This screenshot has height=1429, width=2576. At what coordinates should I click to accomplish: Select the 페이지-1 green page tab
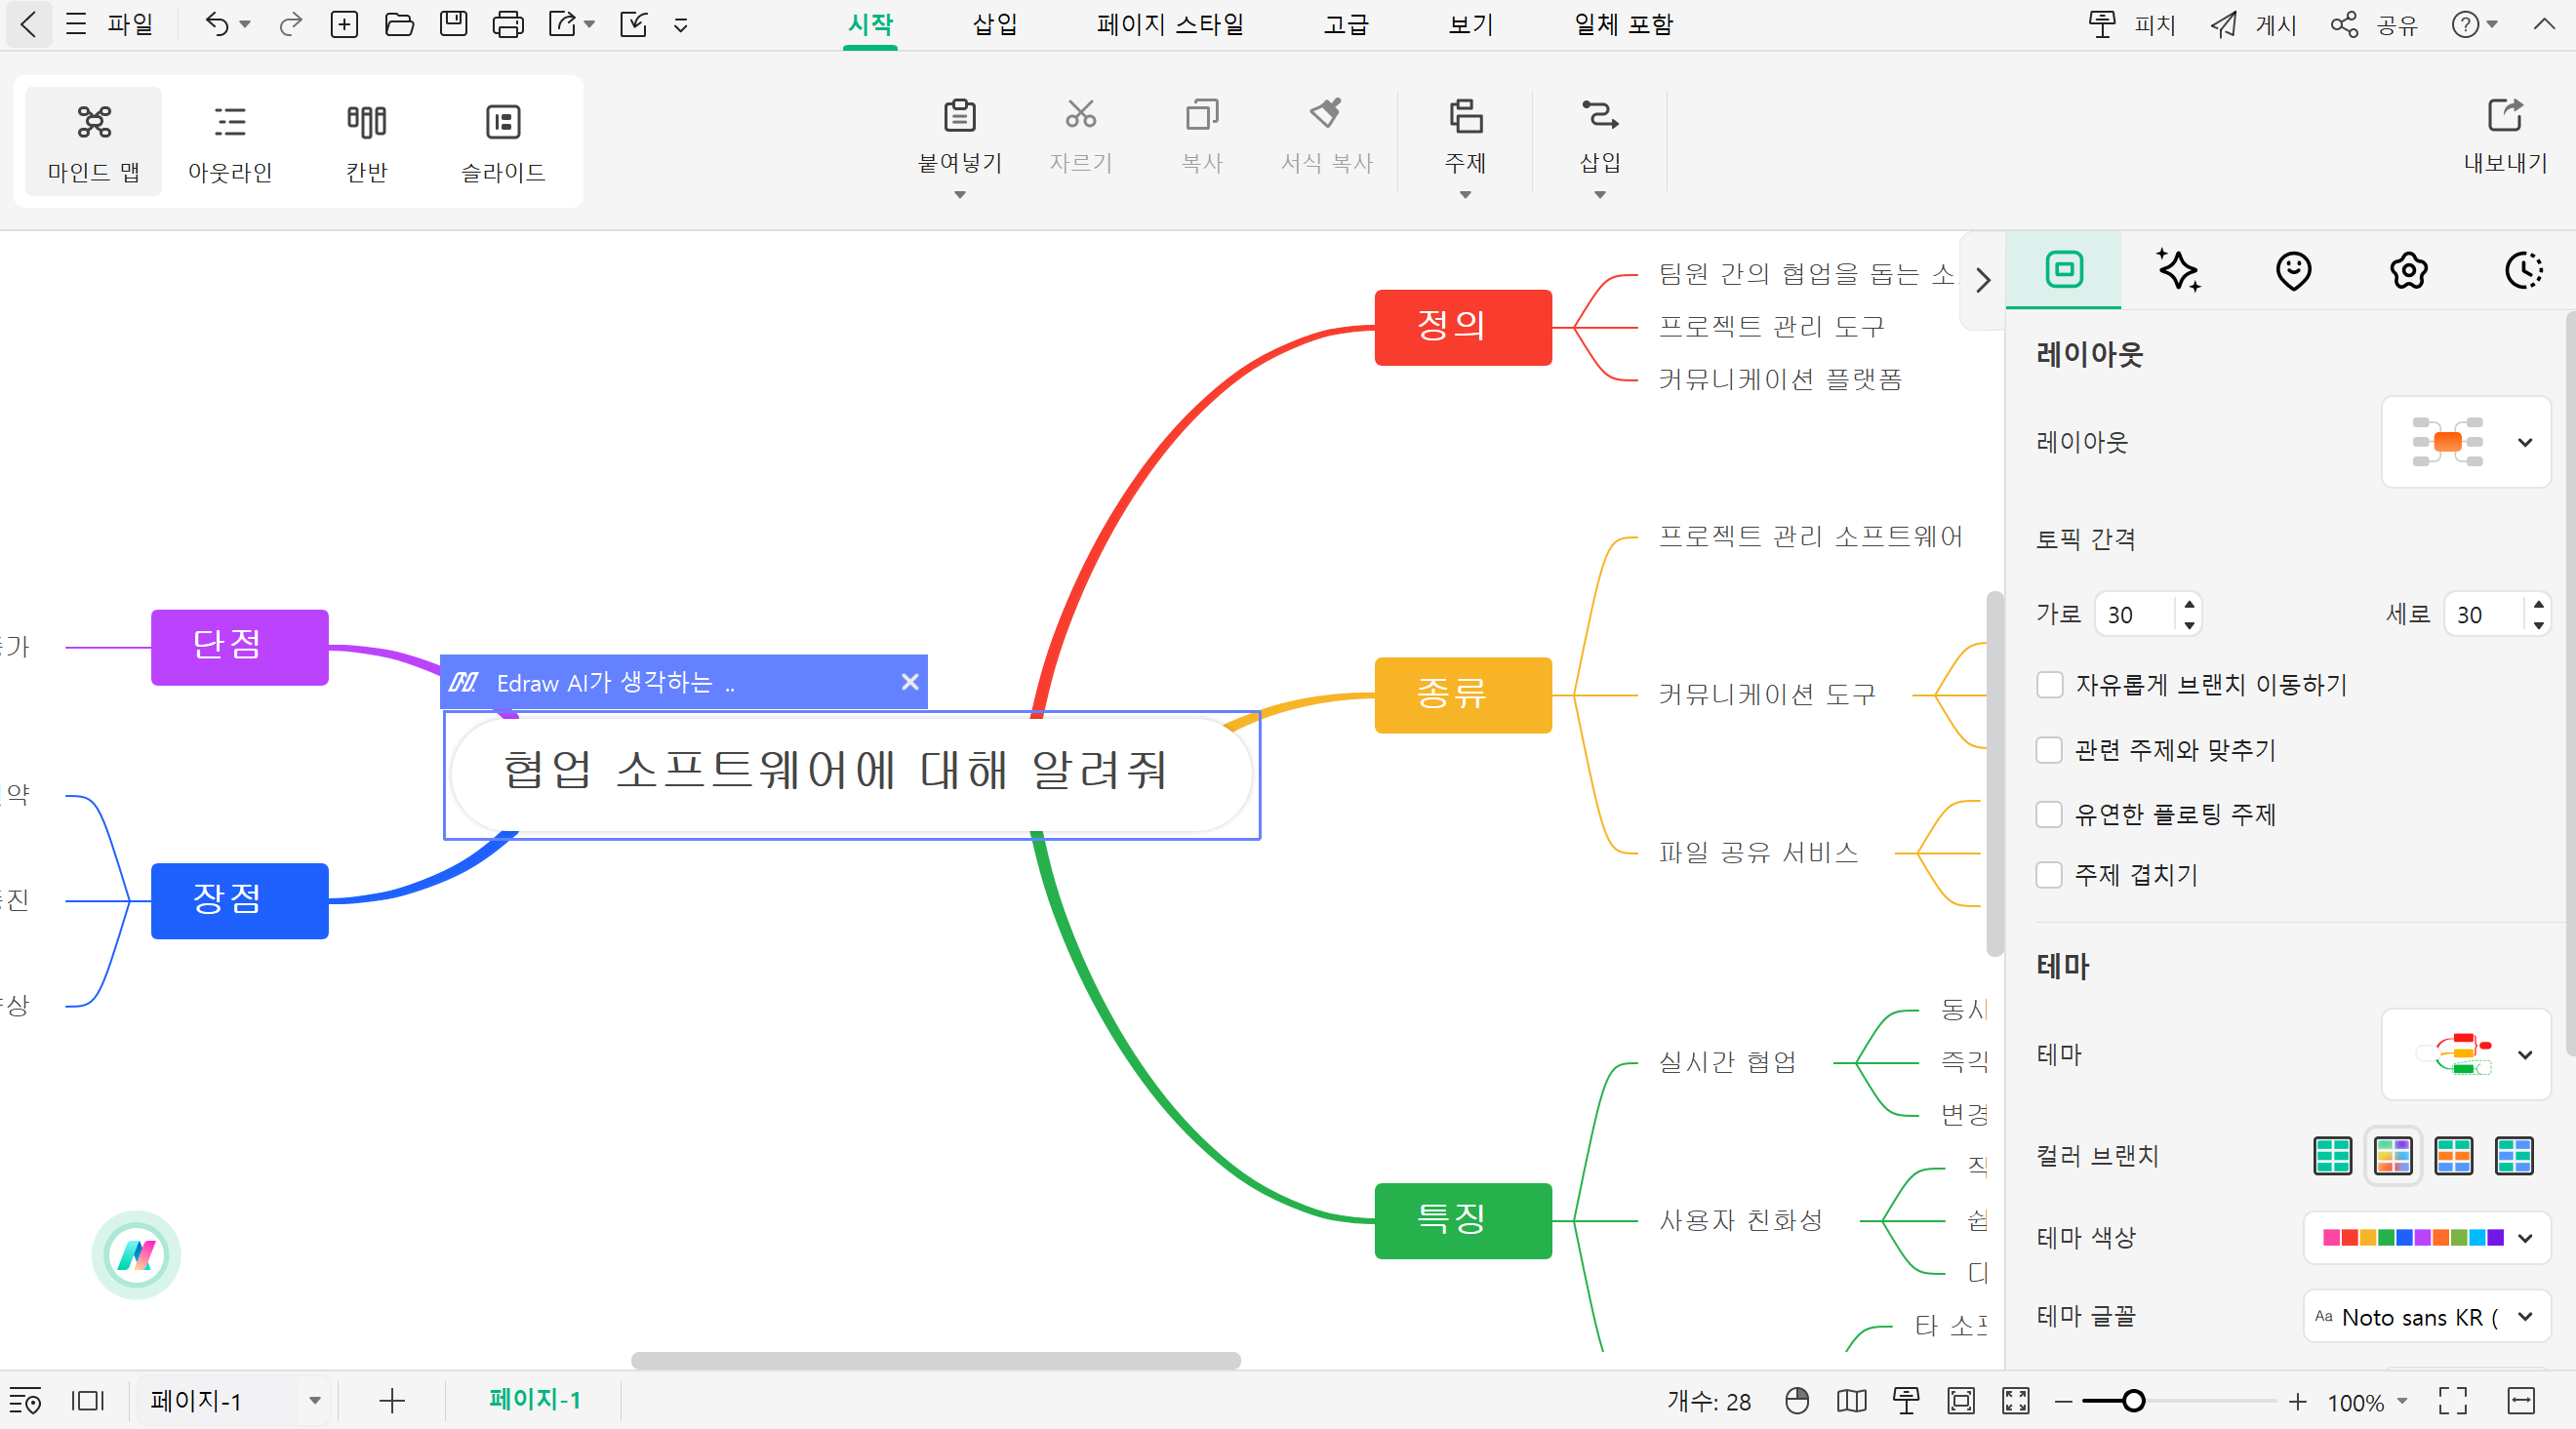[535, 1400]
